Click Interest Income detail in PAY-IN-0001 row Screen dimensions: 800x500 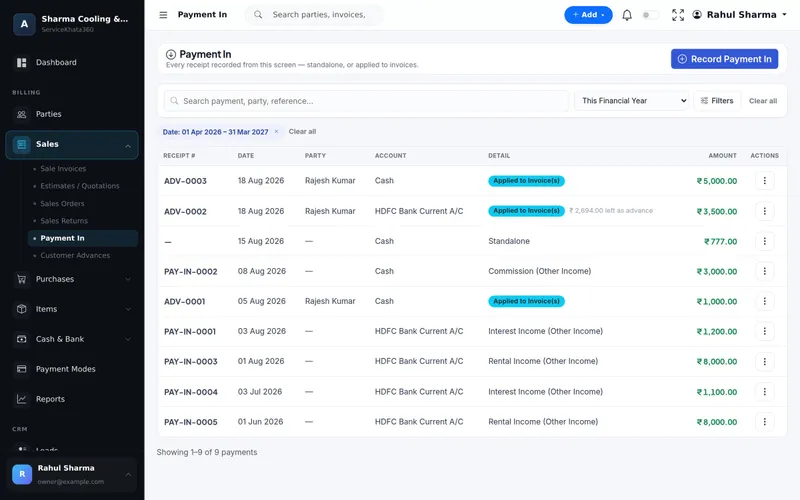(x=545, y=332)
